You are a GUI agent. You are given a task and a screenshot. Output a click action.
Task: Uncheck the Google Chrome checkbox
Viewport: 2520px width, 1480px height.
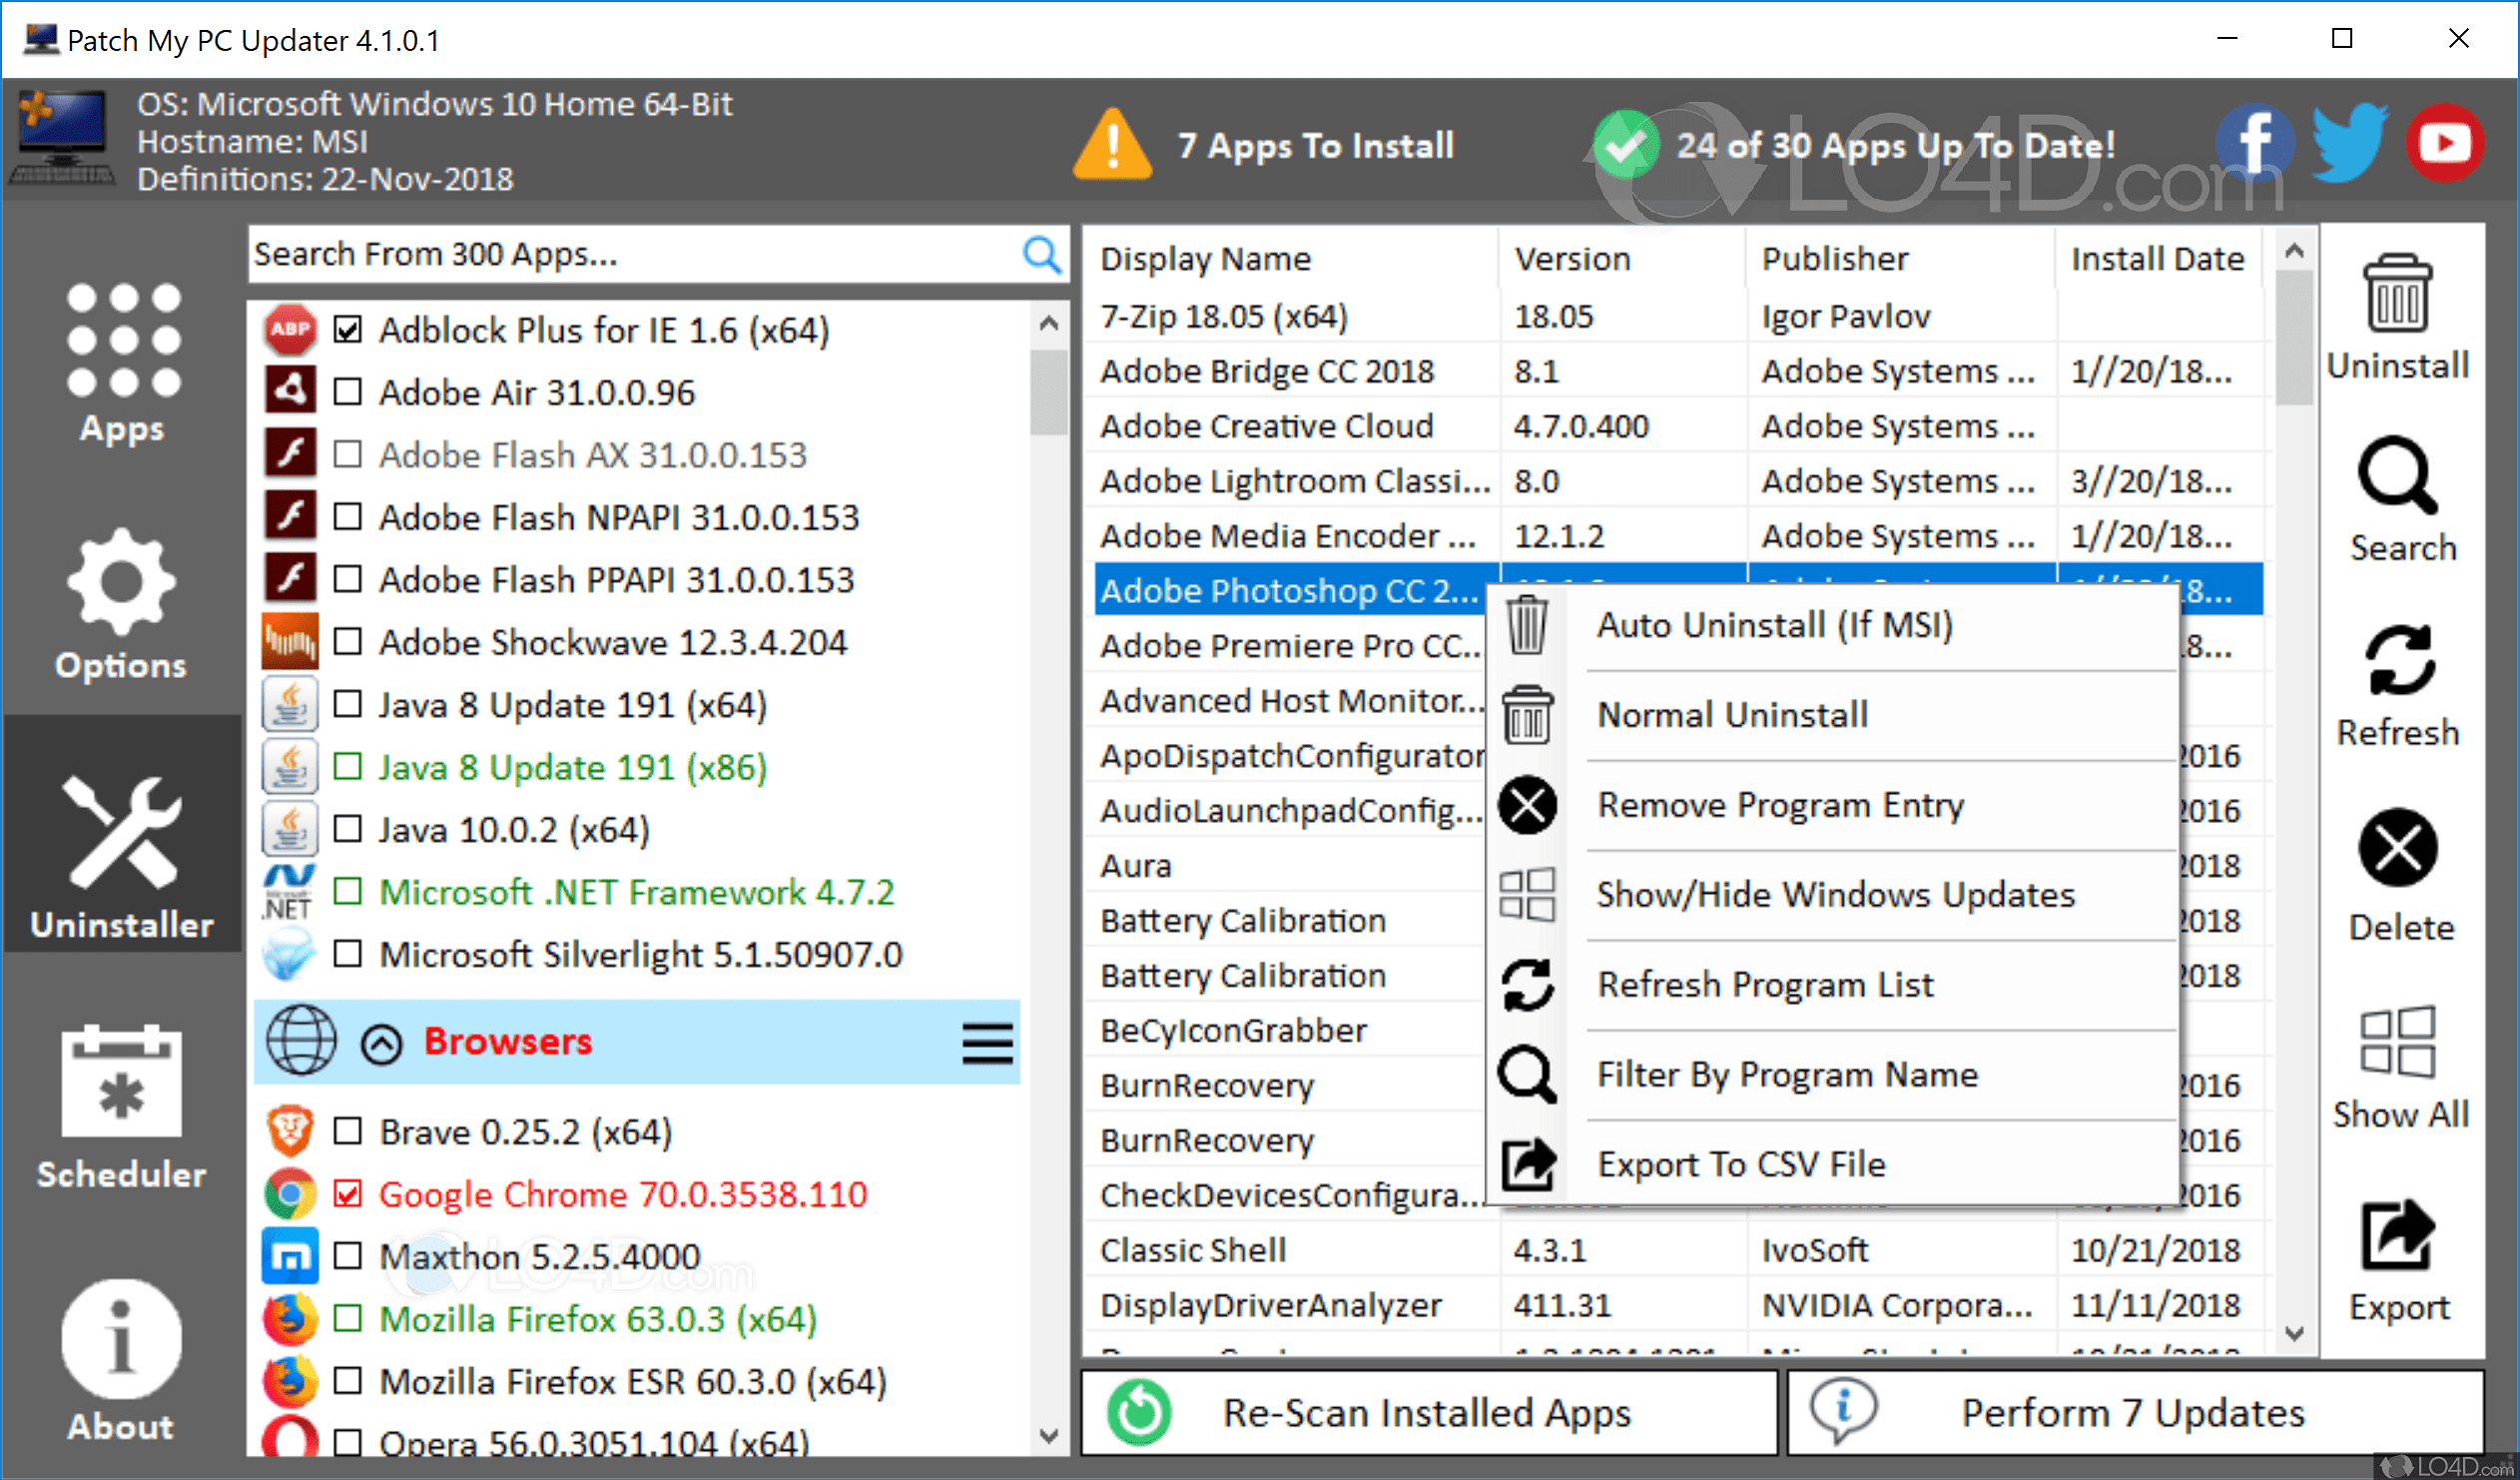[x=347, y=1194]
